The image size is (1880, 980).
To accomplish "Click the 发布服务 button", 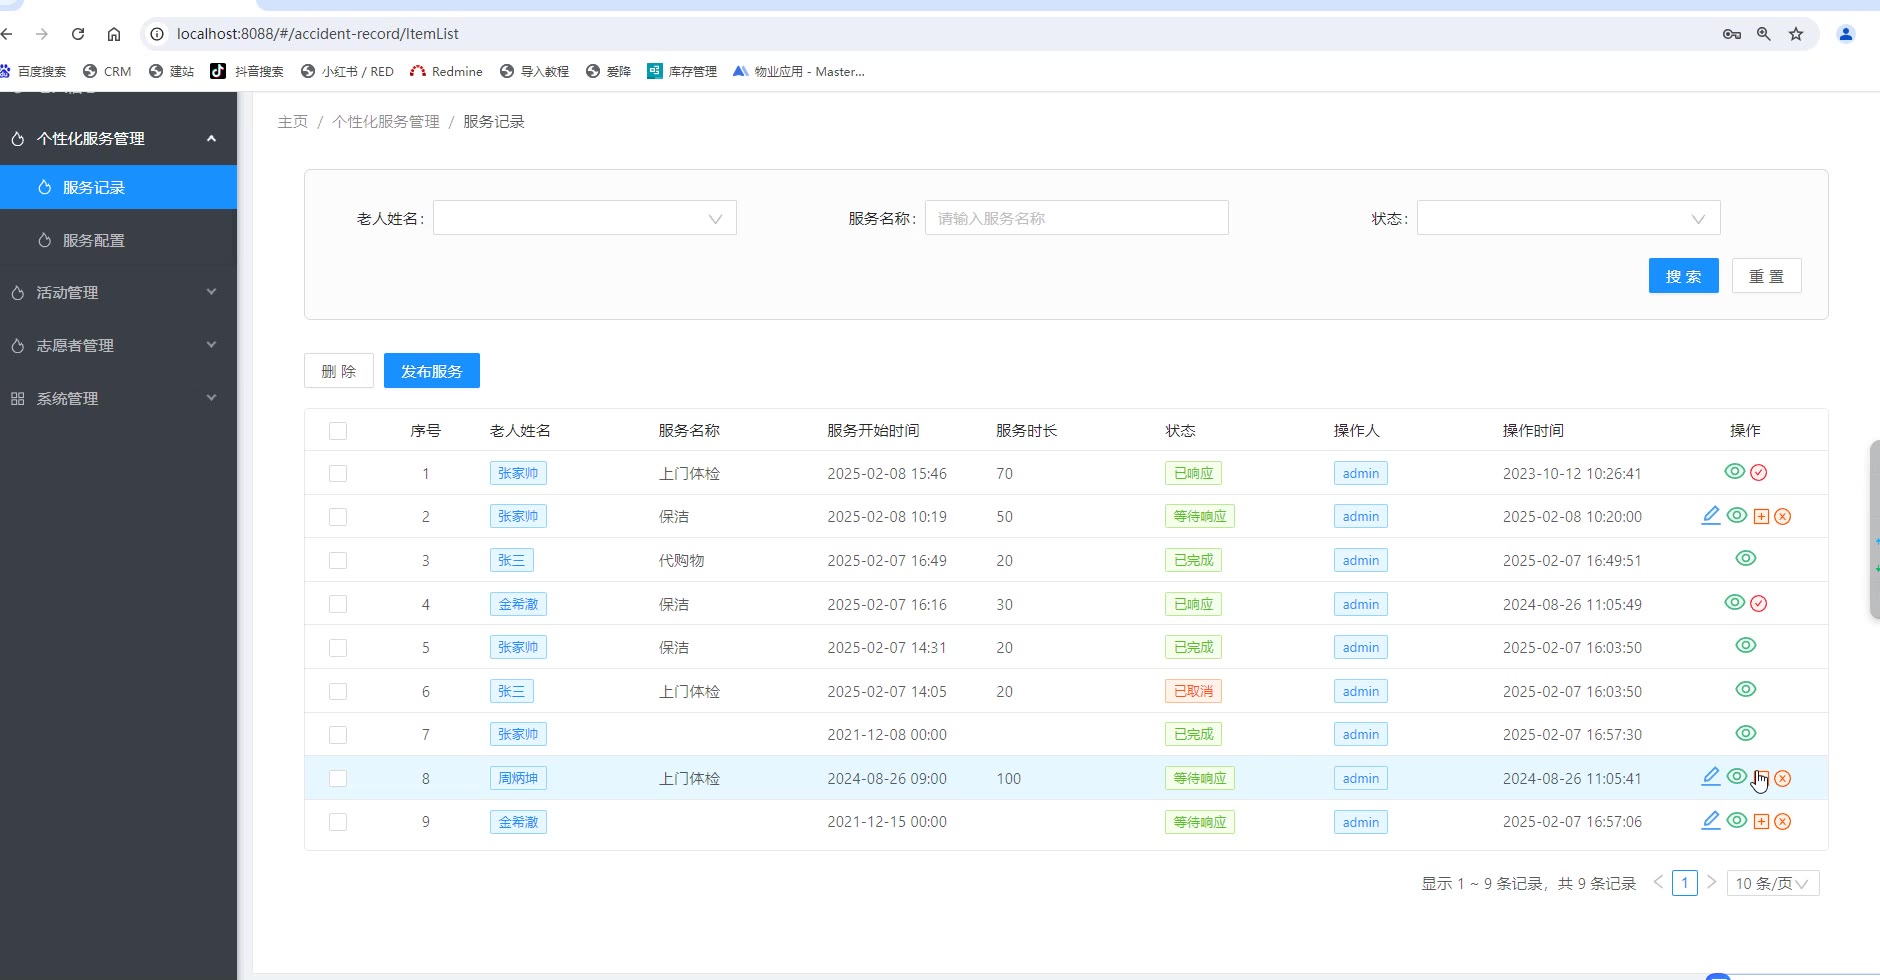I will pyautogui.click(x=431, y=371).
